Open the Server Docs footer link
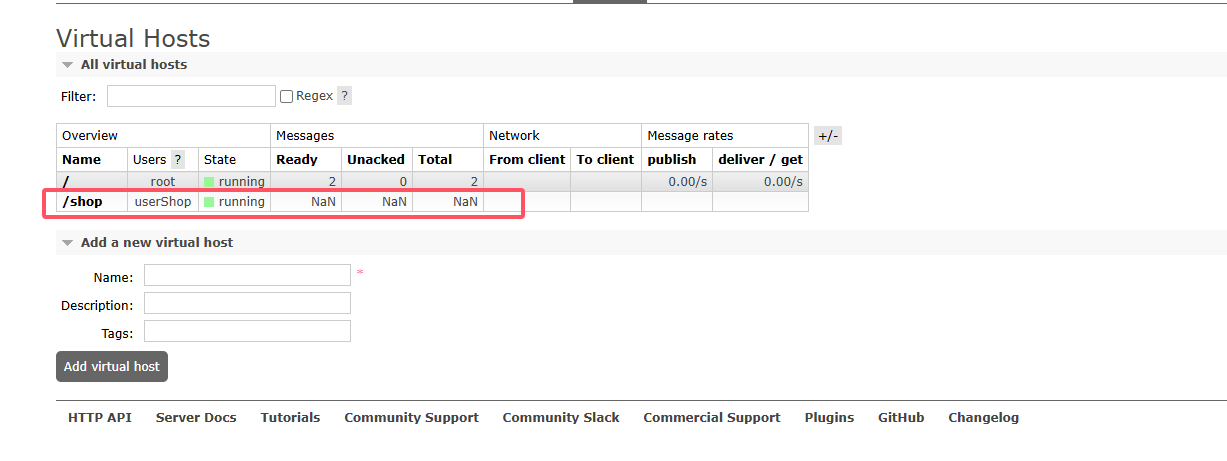 [x=196, y=418]
